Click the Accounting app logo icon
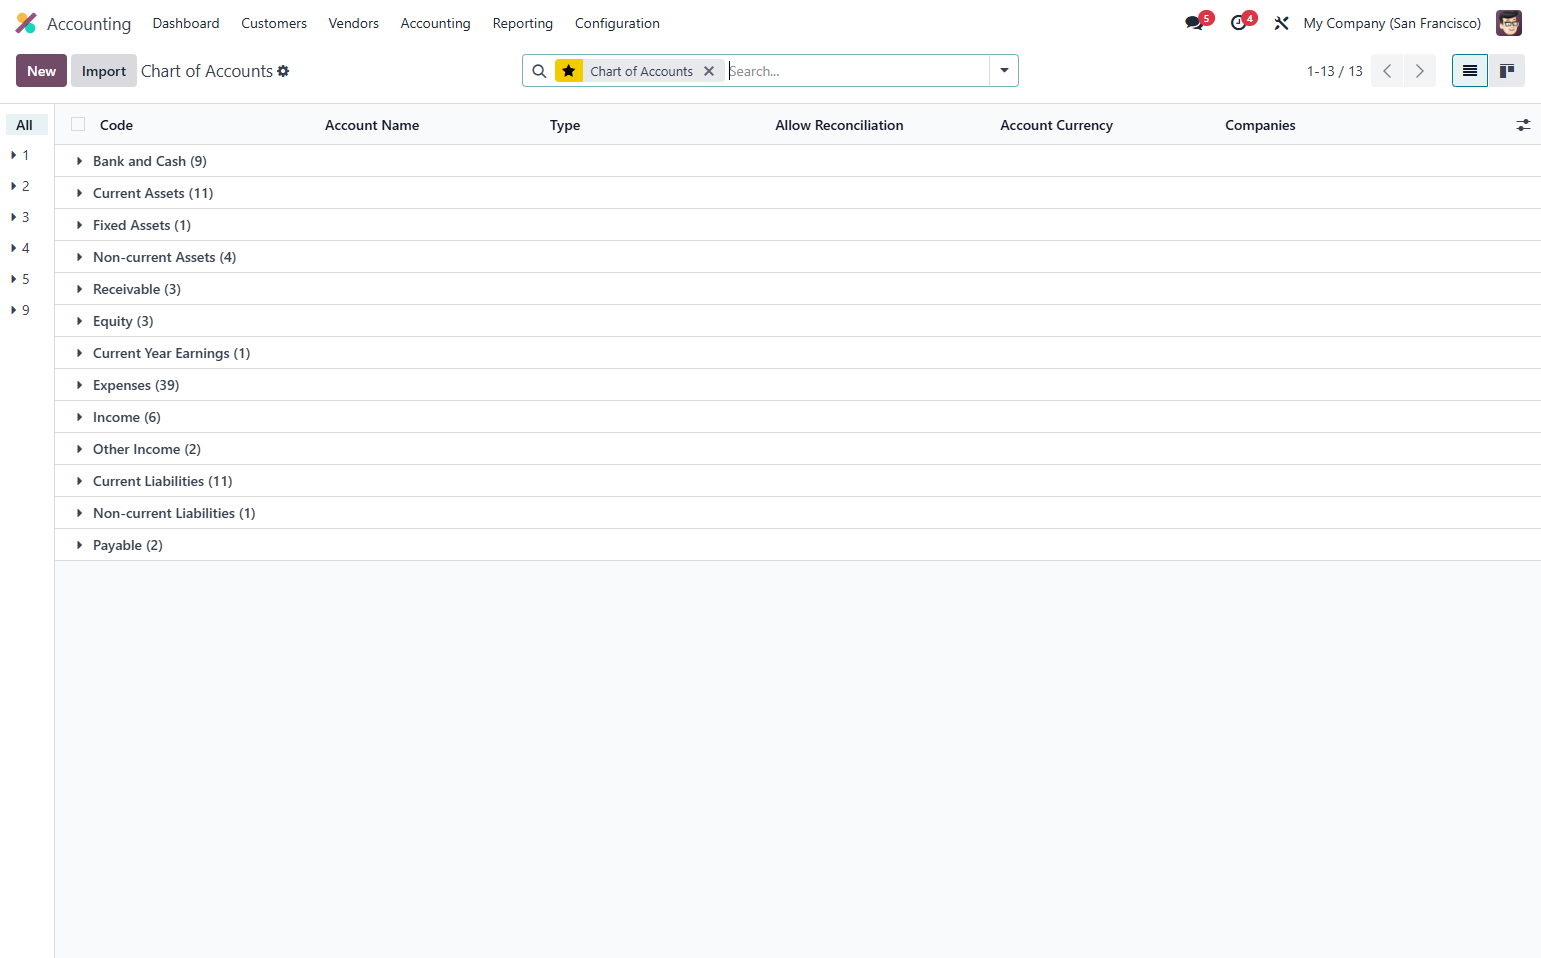 pyautogui.click(x=26, y=23)
